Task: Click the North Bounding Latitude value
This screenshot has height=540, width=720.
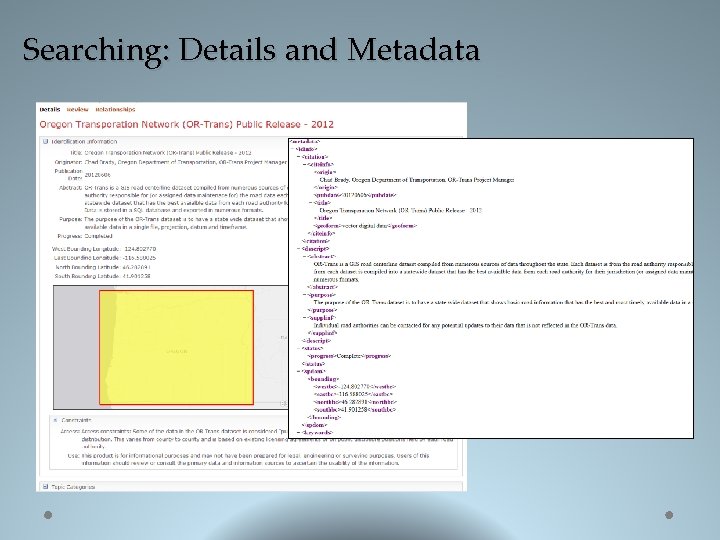Action: pos(136,267)
